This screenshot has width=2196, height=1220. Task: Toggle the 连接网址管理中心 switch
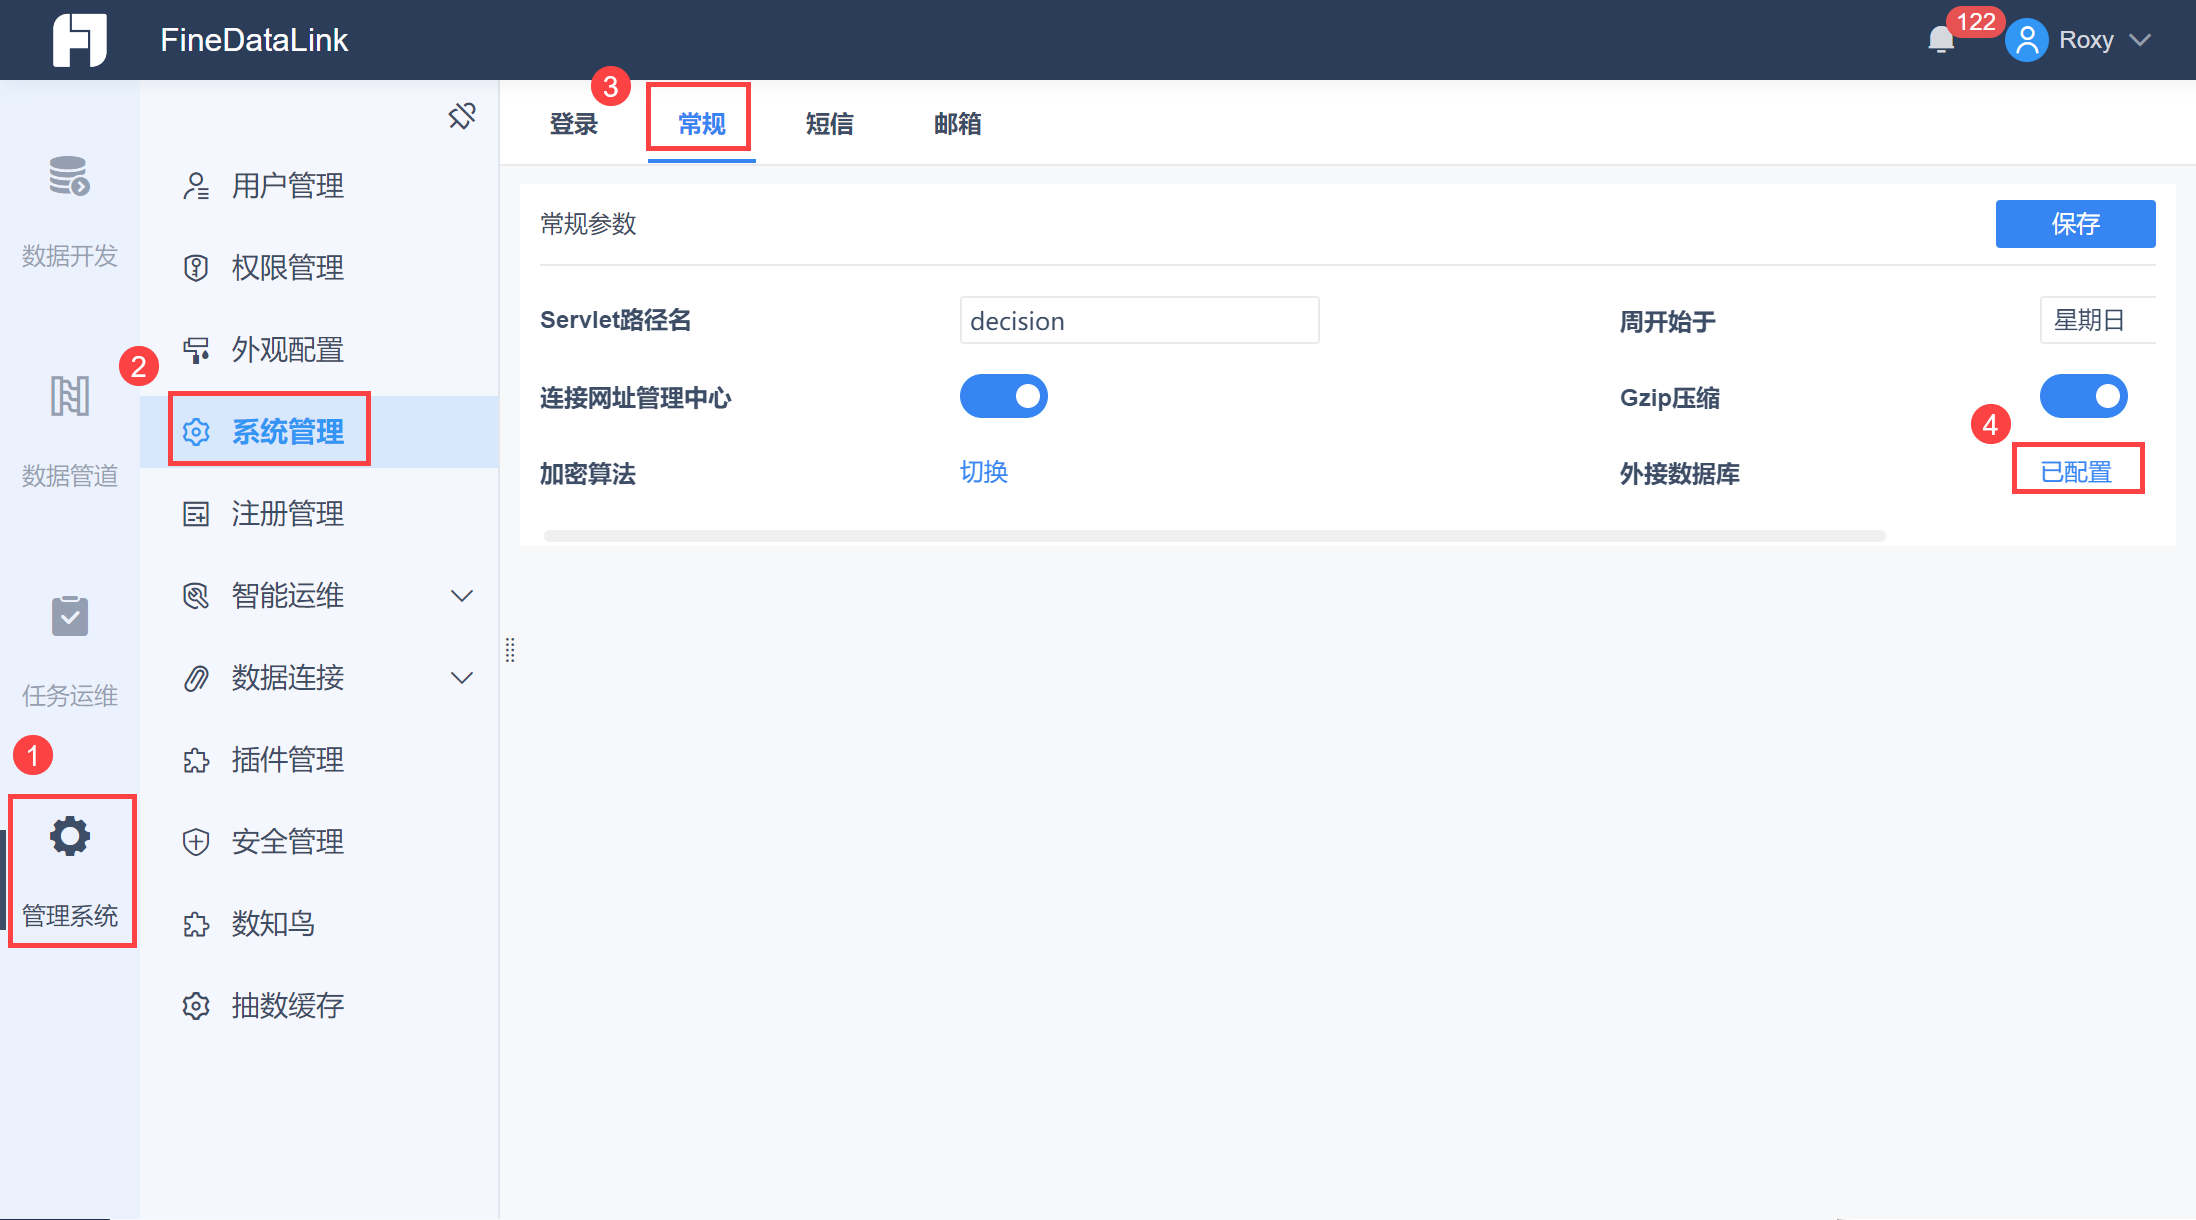click(1003, 396)
